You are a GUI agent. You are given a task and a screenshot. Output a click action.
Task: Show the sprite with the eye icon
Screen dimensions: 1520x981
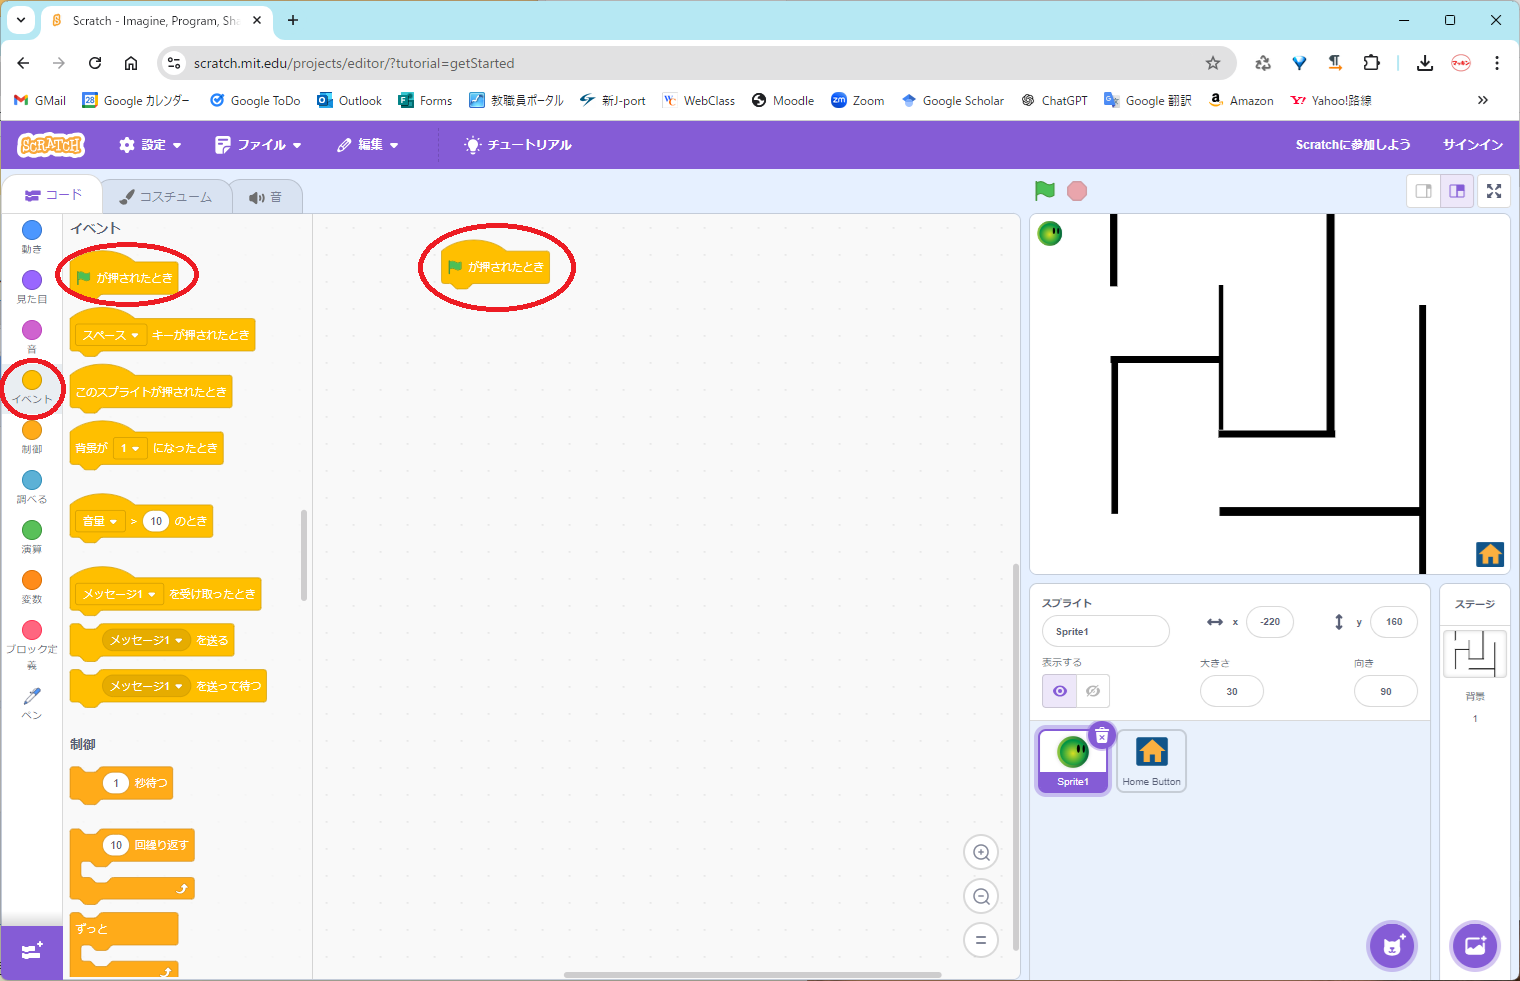coord(1060,691)
